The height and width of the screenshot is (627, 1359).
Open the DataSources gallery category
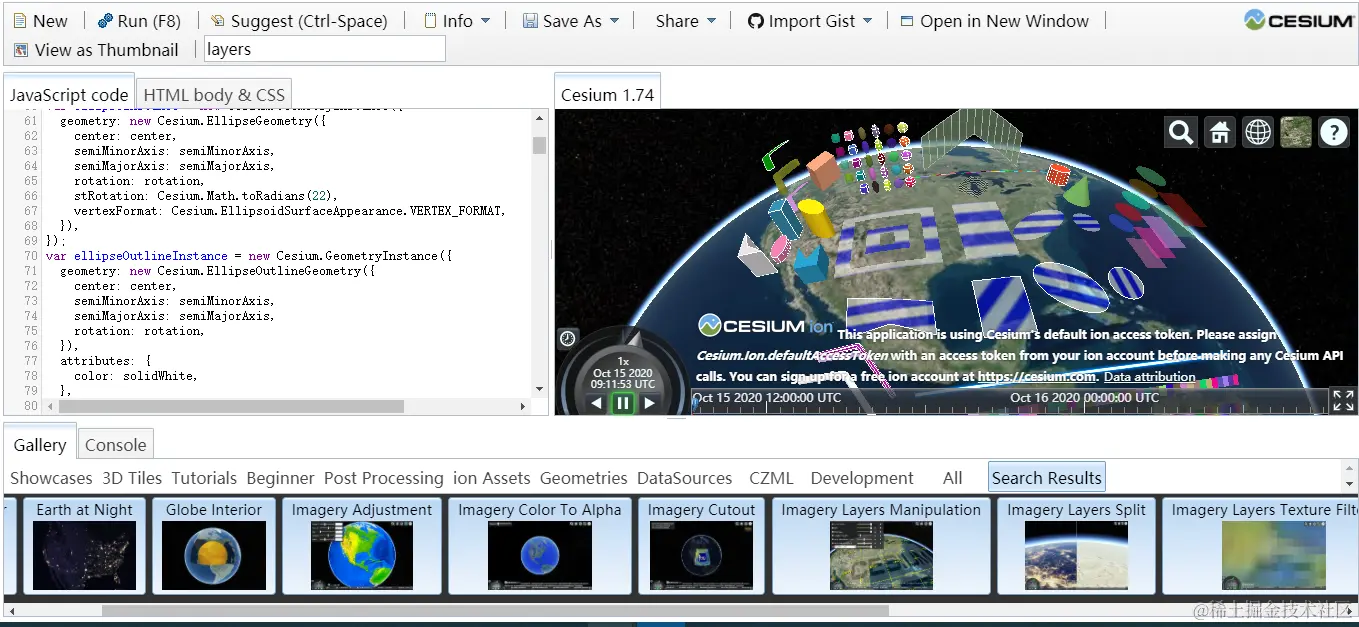coord(684,478)
